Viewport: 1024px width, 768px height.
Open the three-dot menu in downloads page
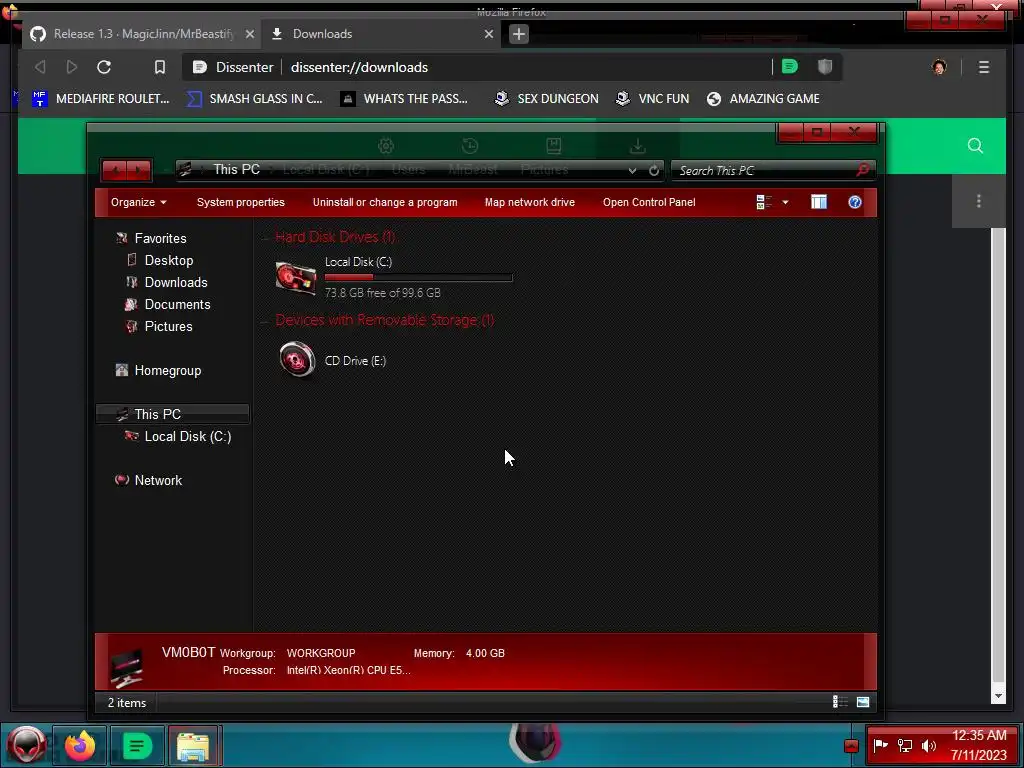(978, 201)
